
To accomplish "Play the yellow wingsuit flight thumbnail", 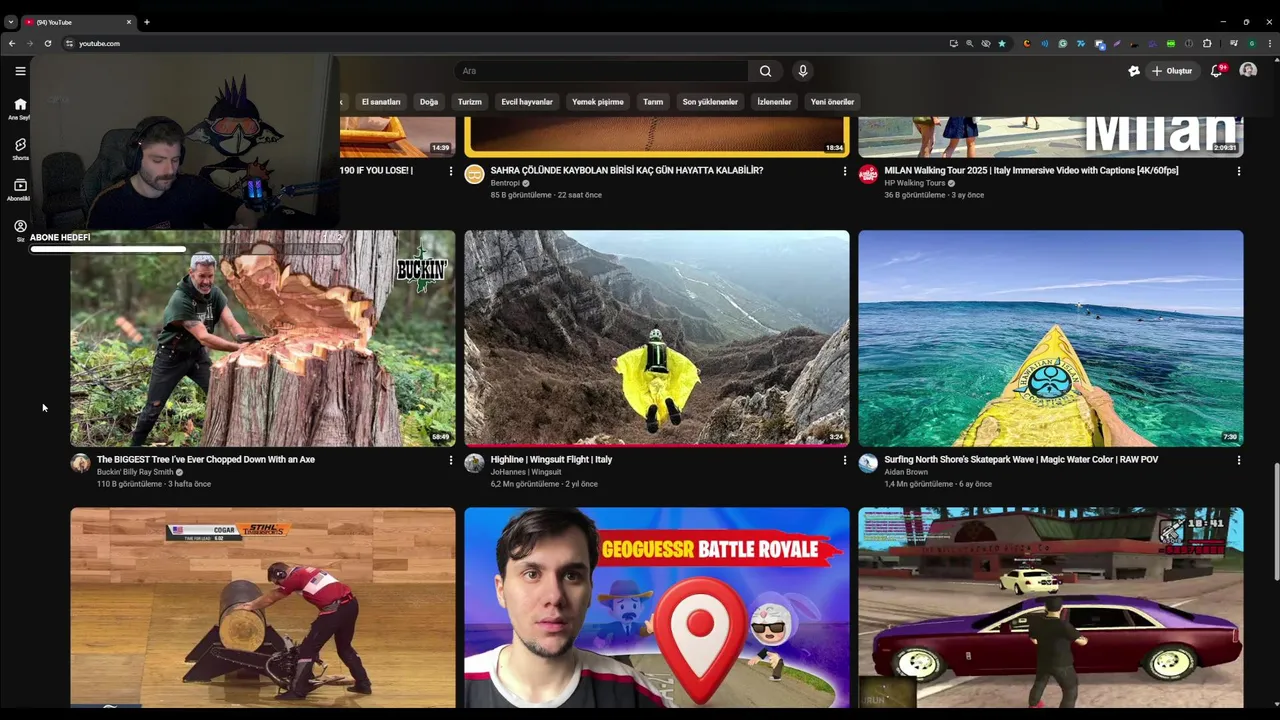I will coord(657,338).
